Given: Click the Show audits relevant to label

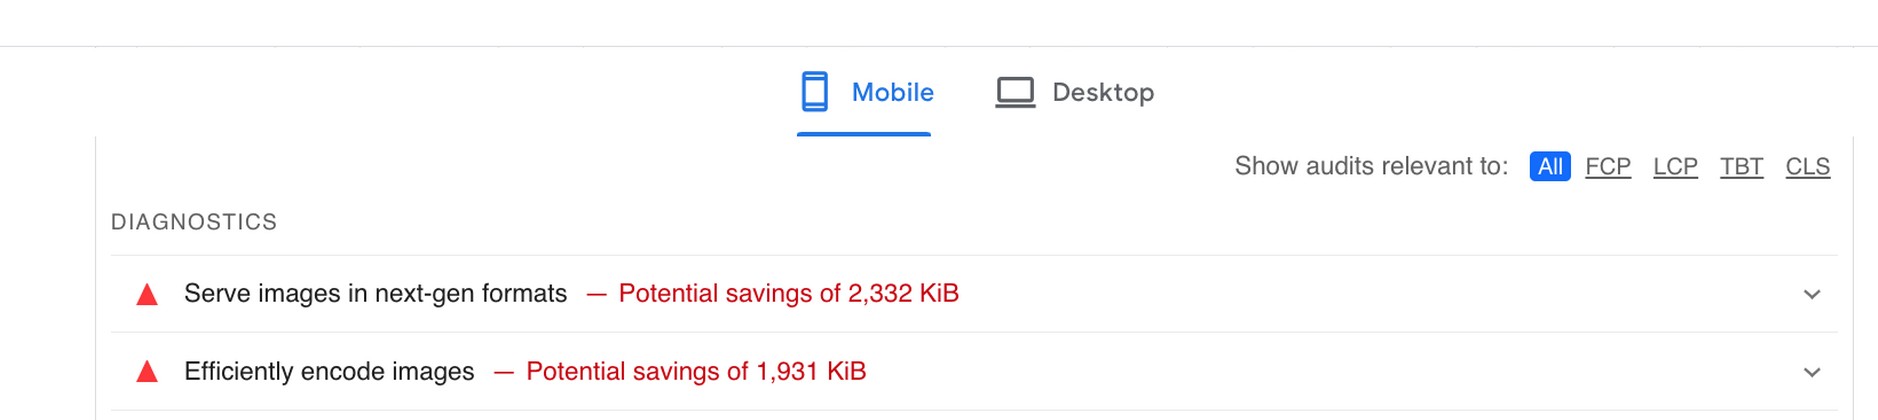Looking at the screenshot, I should click(x=1371, y=166).
